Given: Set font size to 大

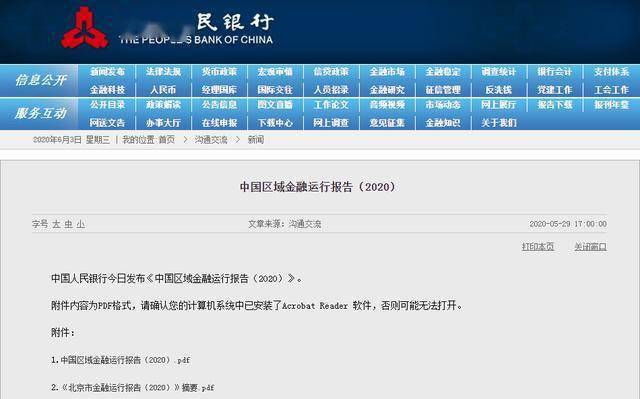Looking at the screenshot, I should pyautogui.click(x=56, y=224).
